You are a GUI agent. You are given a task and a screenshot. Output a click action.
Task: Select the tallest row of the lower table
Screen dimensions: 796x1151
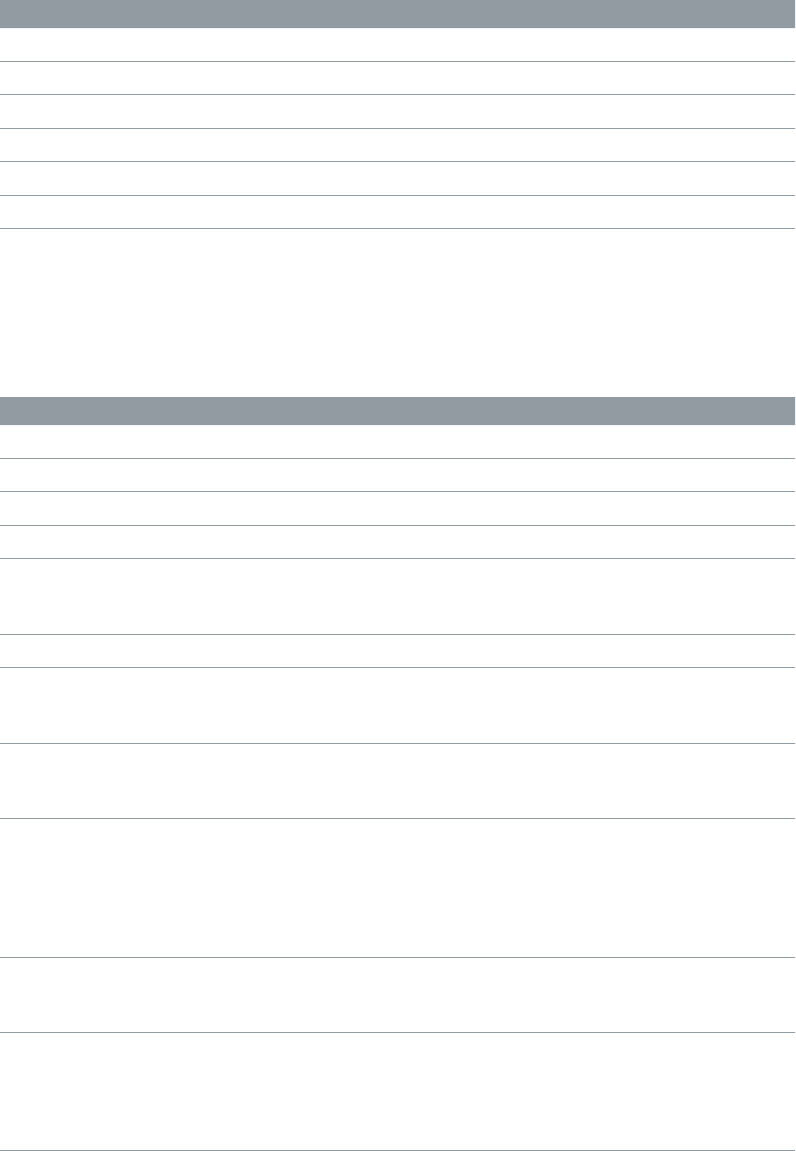pyautogui.click(x=398, y=889)
